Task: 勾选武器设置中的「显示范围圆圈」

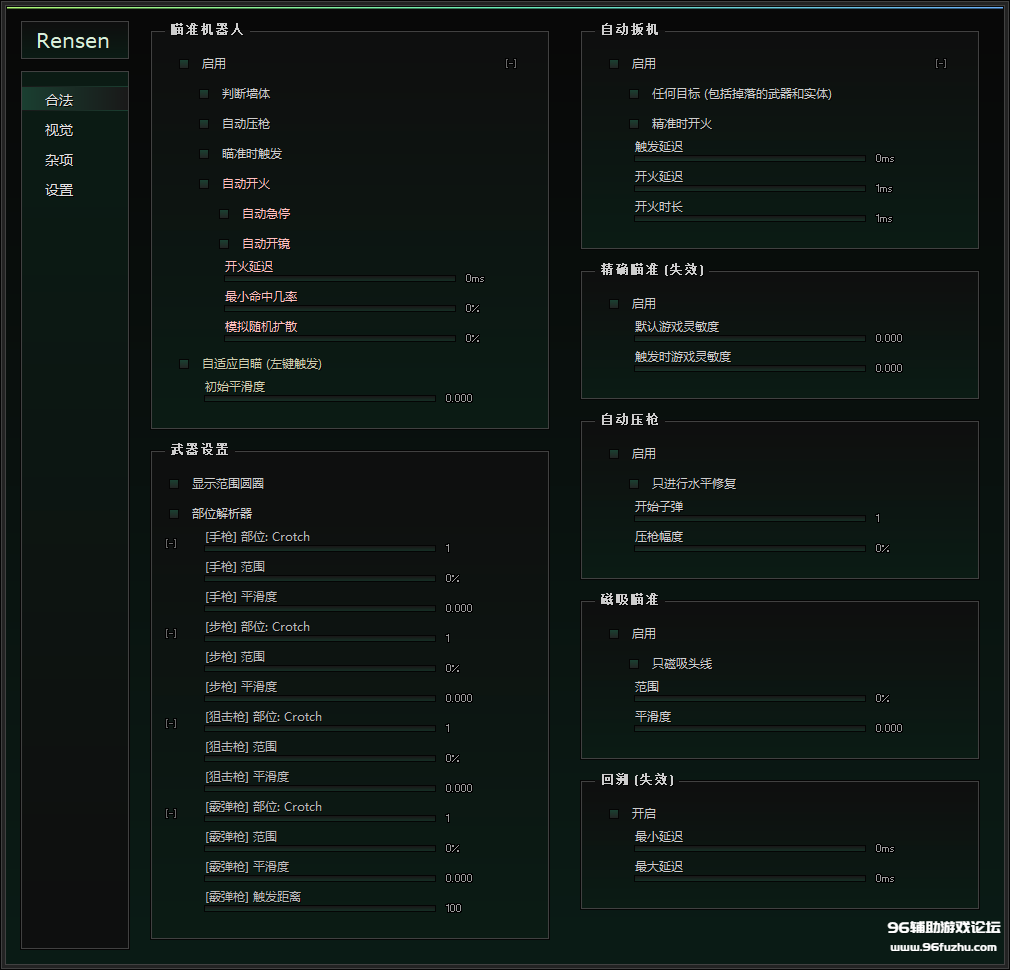Action: (x=173, y=483)
